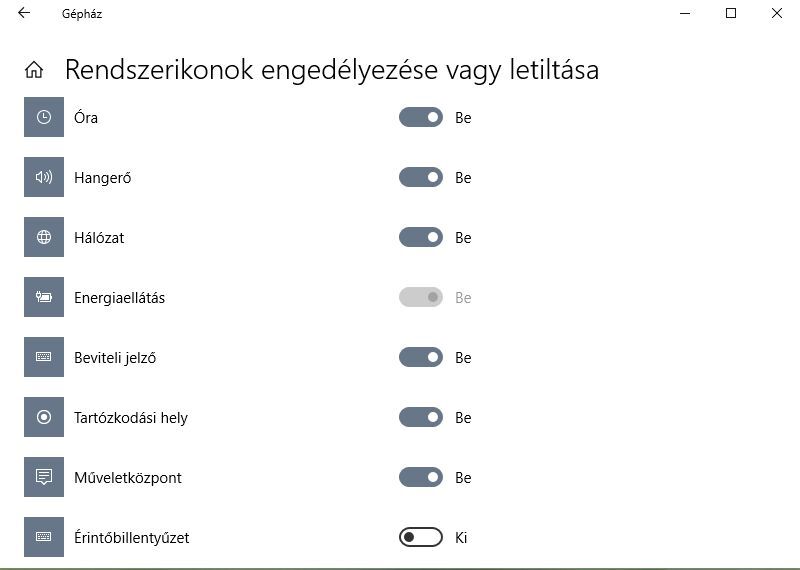Screen dimensions: 800x570
Task: Click the message icon beside Műveletközpont
Action: tap(44, 478)
